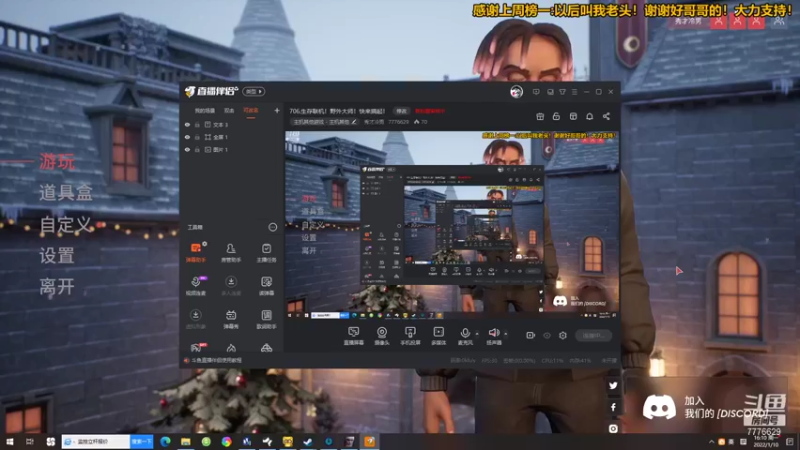Share the stream via share icon

coord(606,116)
